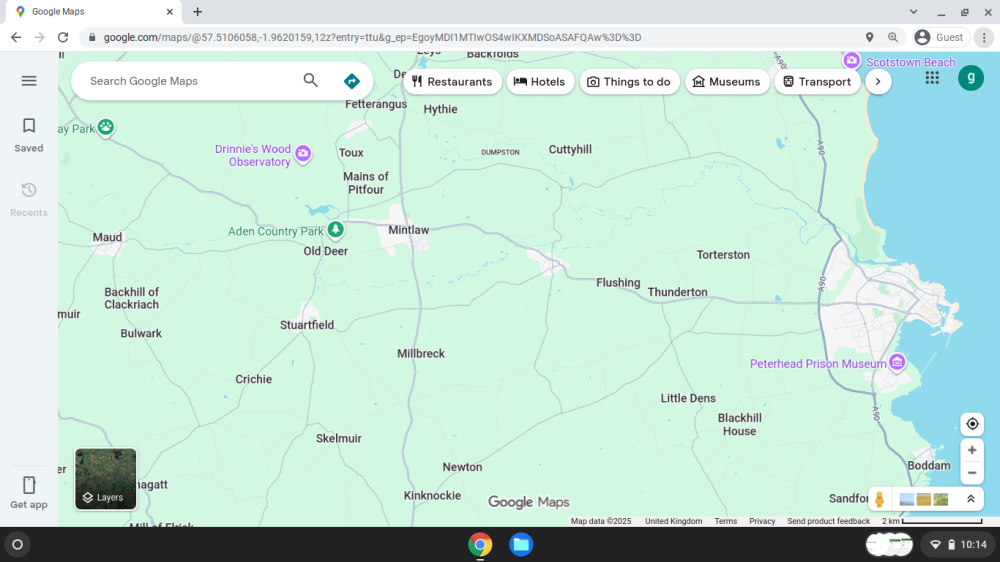Open the imagery thumbnails strip
The height and width of the screenshot is (562, 1000).
[x=923, y=499]
